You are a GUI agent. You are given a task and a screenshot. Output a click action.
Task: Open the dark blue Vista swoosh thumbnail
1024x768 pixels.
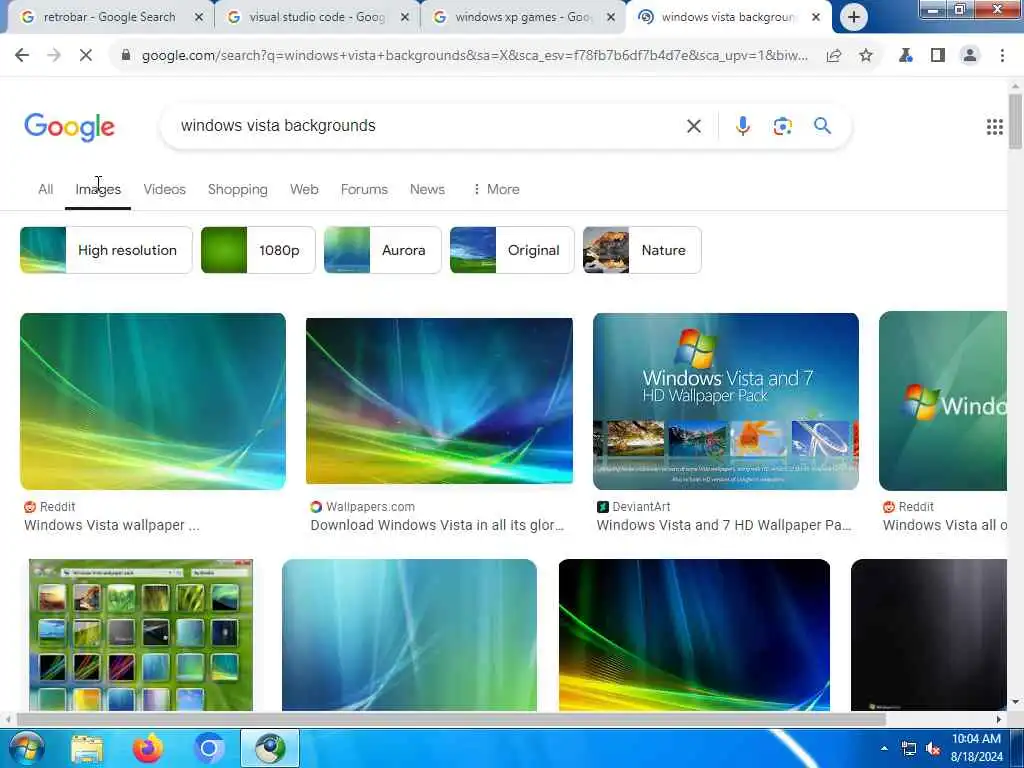click(694, 635)
